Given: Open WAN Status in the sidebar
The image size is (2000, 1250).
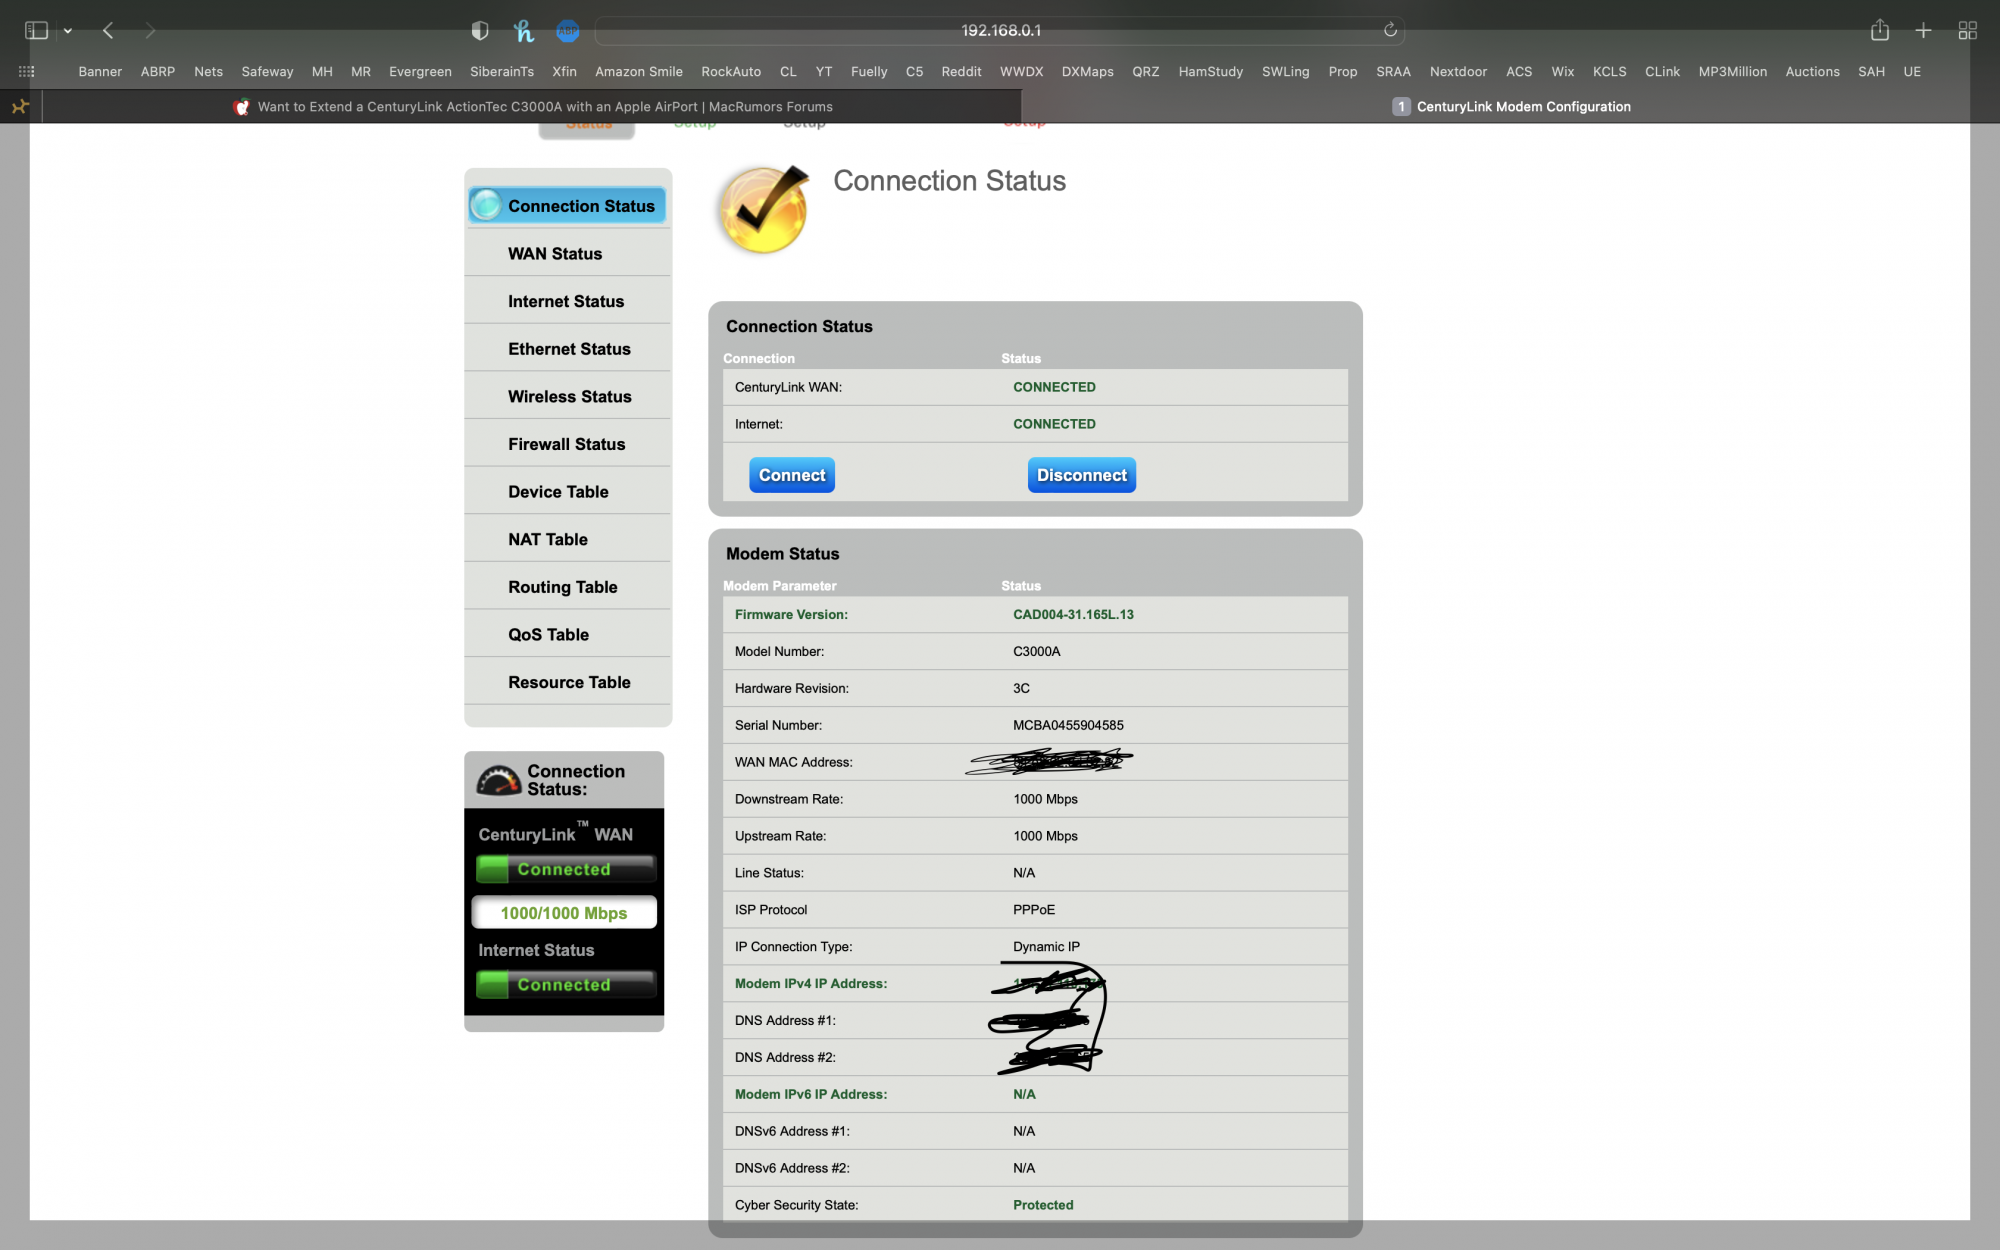Looking at the screenshot, I should click(555, 254).
